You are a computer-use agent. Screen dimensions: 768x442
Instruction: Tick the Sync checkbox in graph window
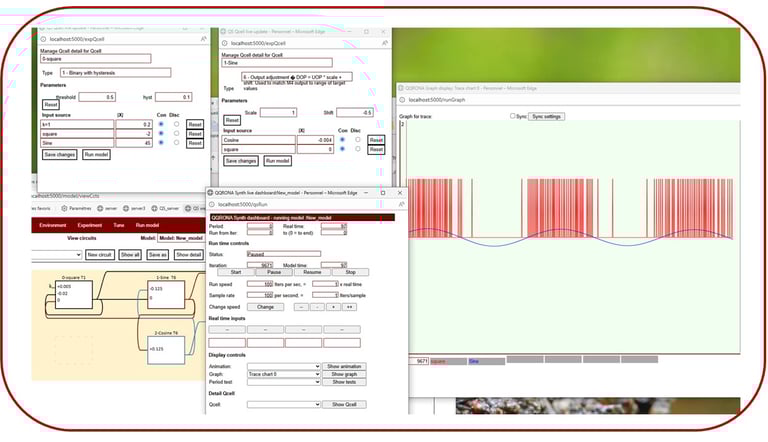[512, 116]
